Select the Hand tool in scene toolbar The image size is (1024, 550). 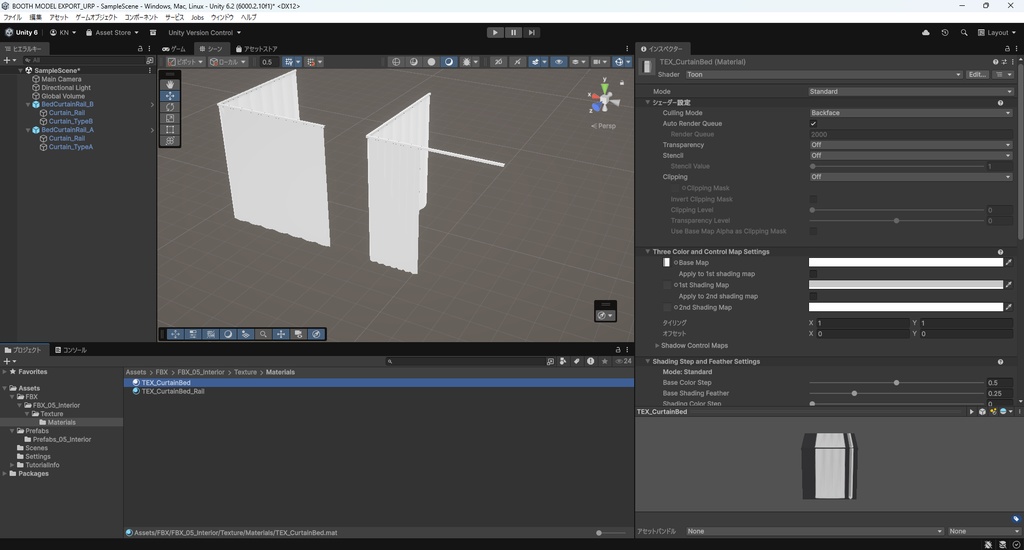click(170, 84)
